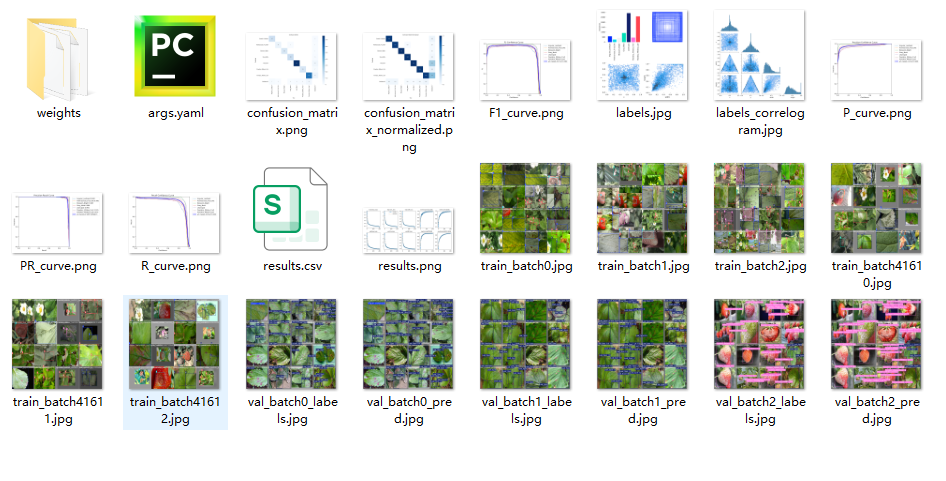Image resolution: width=946 pixels, height=481 pixels.
Task: Open the weights folder icon
Action: pos(58,59)
